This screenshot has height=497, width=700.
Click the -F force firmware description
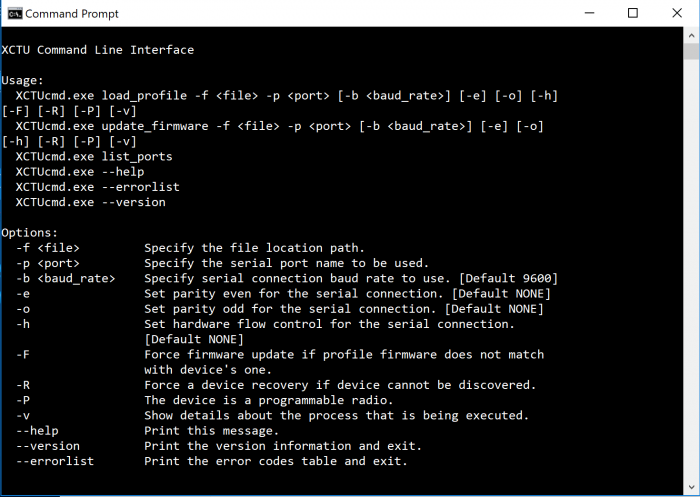coord(344,362)
